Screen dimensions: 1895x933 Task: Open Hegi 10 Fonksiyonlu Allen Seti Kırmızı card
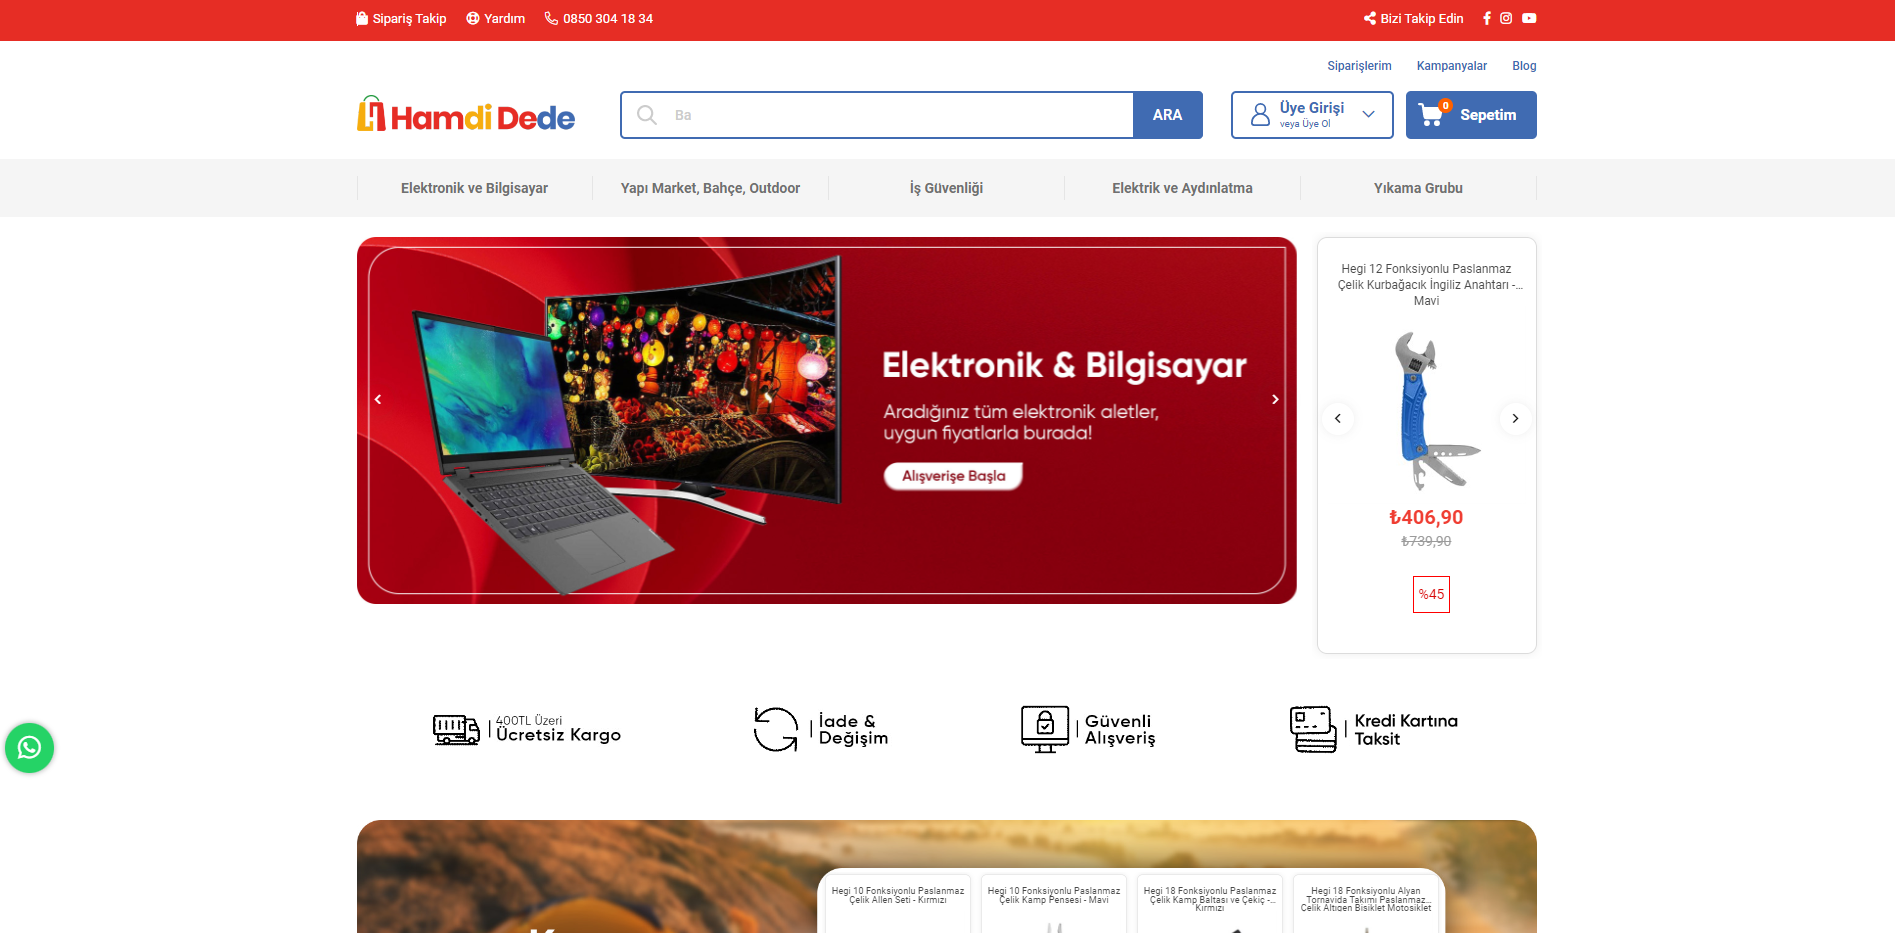point(897,903)
